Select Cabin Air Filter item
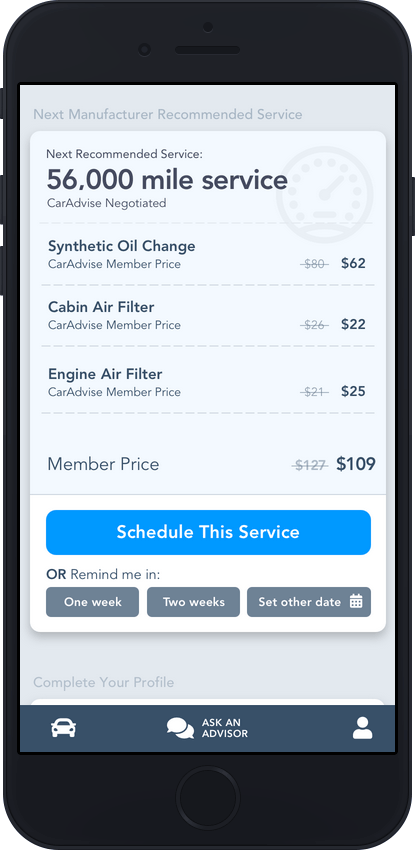 (x=208, y=315)
